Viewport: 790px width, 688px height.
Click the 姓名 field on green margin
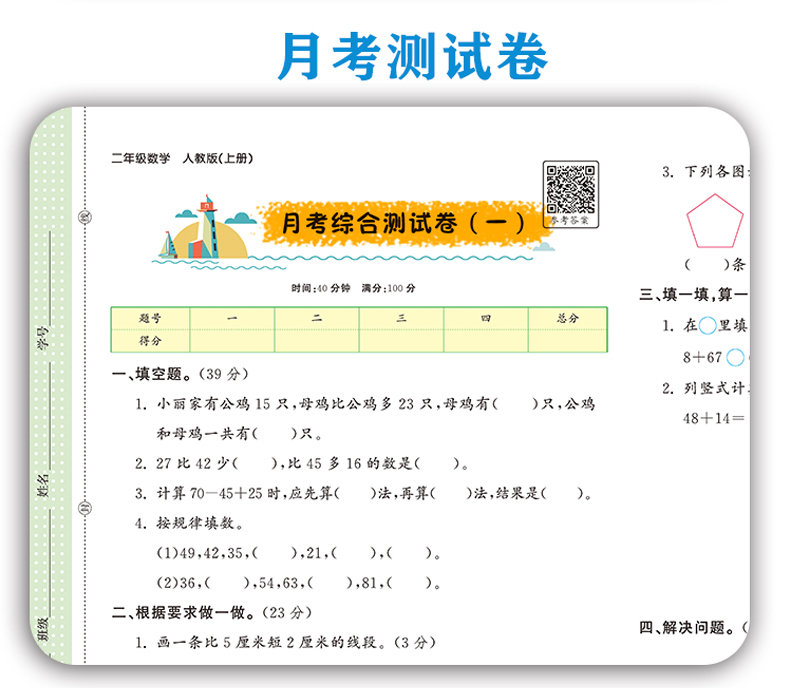(x=43, y=485)
